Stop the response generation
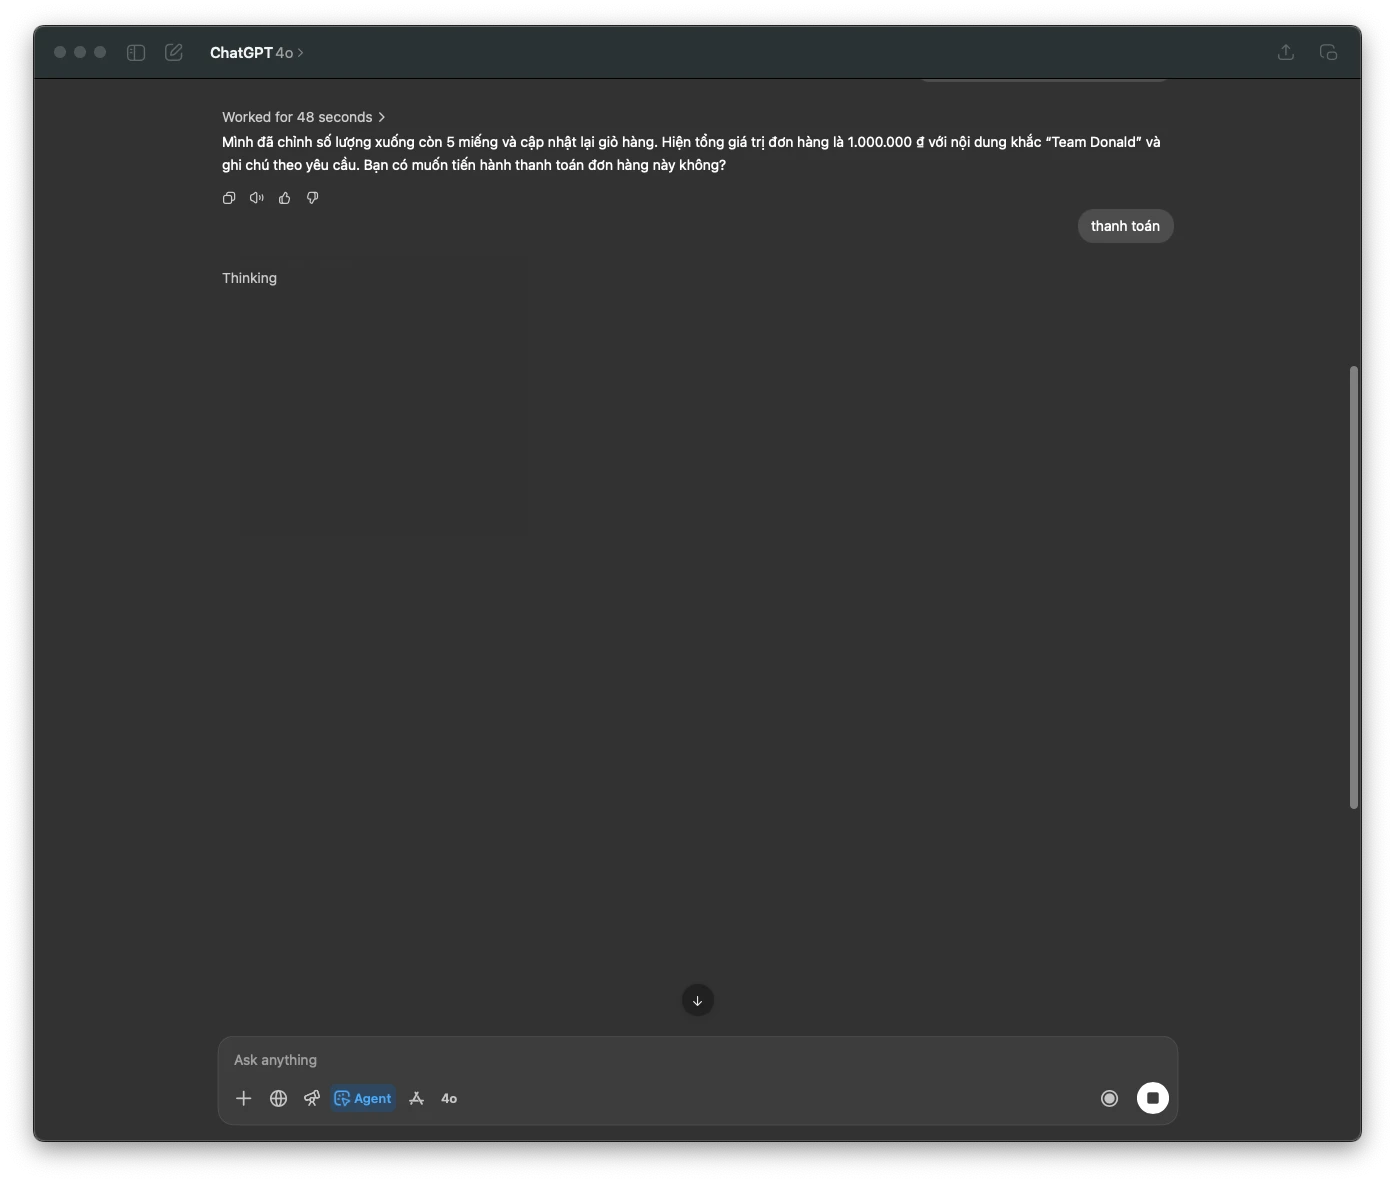This screenshot has width=1395, height=1183. (x=1153, y=1098)
